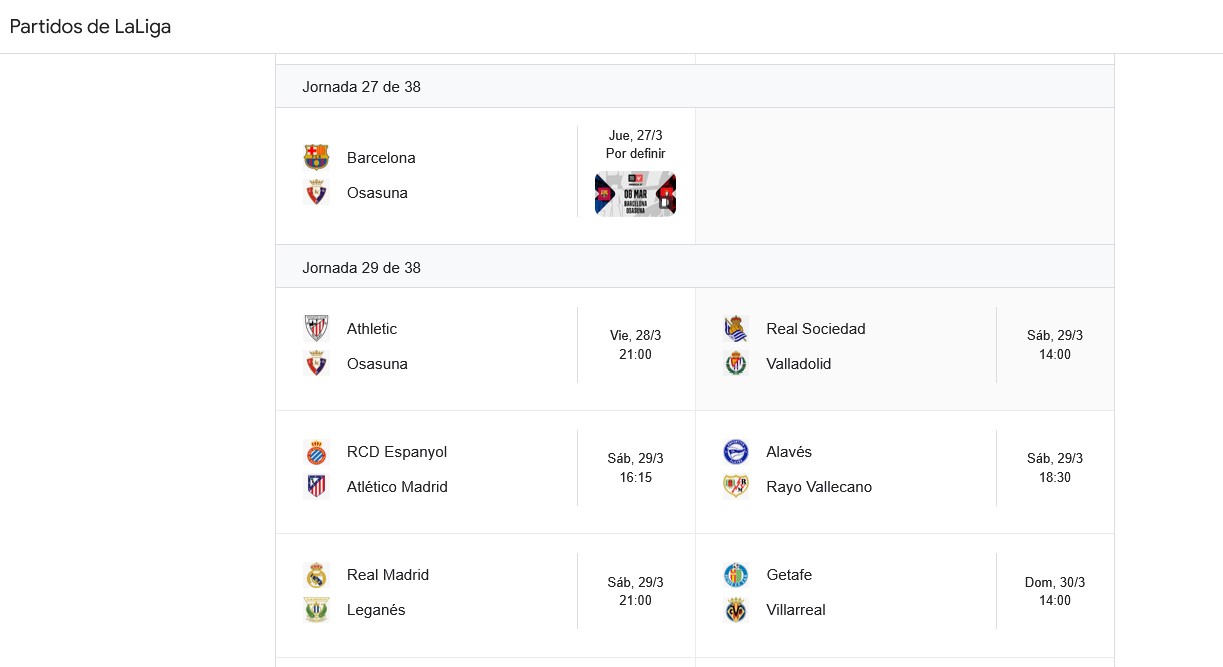Select the Sáb, 29/3 16:15 match time

pos(635,468)
